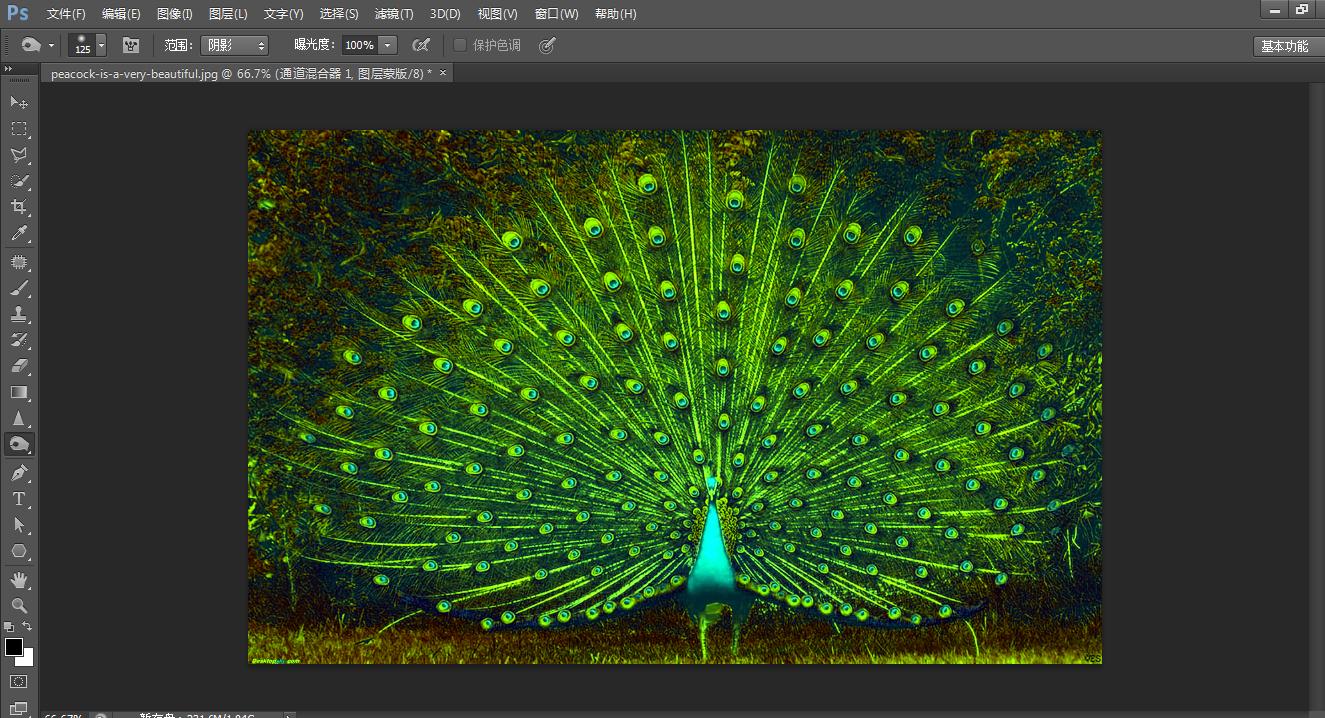Select the Pen tool
This screenshot has width=1325, height=718.
pos(19,472)
